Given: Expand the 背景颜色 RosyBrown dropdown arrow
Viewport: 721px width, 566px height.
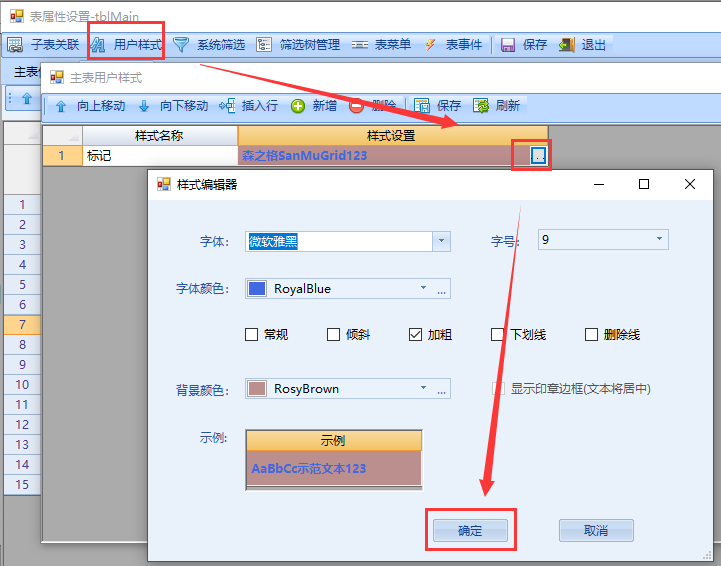Looking at the screenshot, I should 423,389.
